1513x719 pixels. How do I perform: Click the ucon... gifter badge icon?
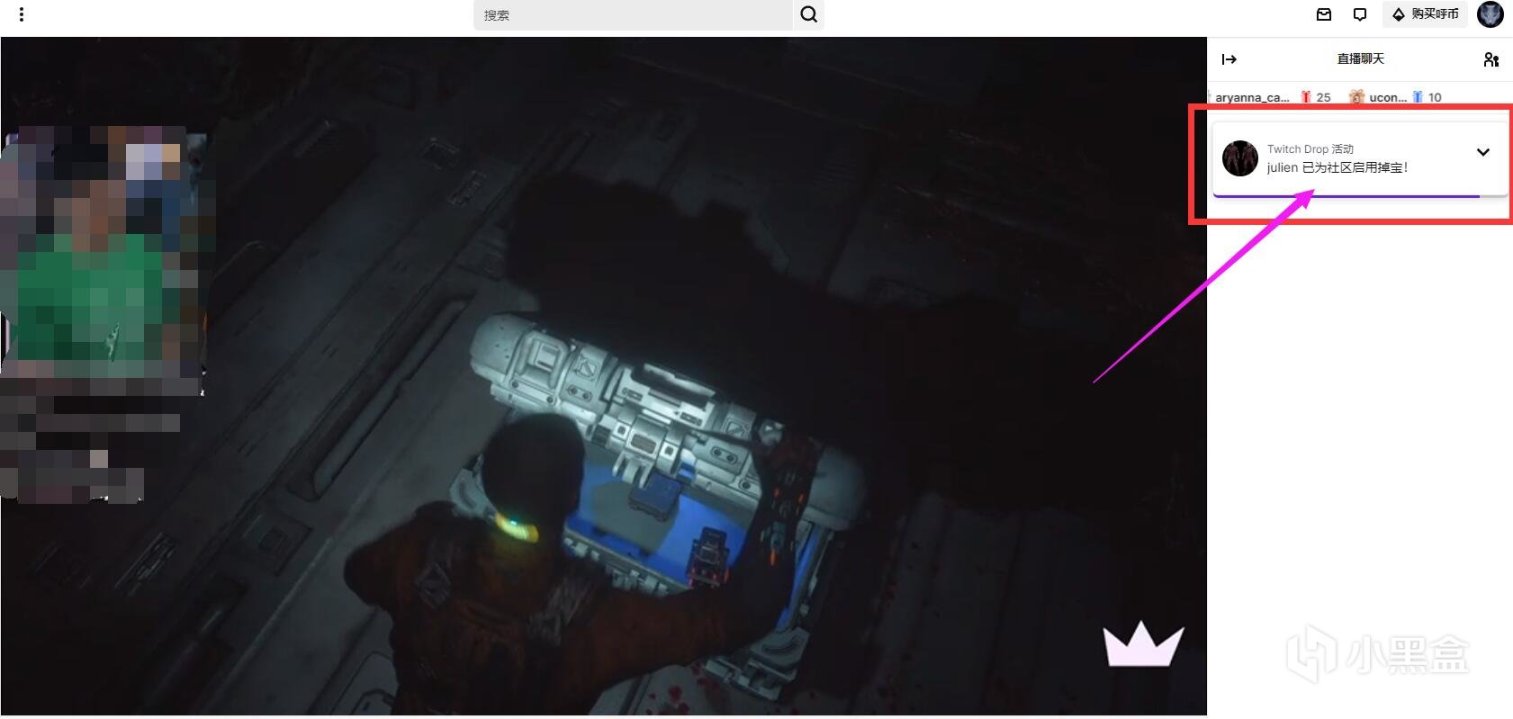coord(1357,97)
